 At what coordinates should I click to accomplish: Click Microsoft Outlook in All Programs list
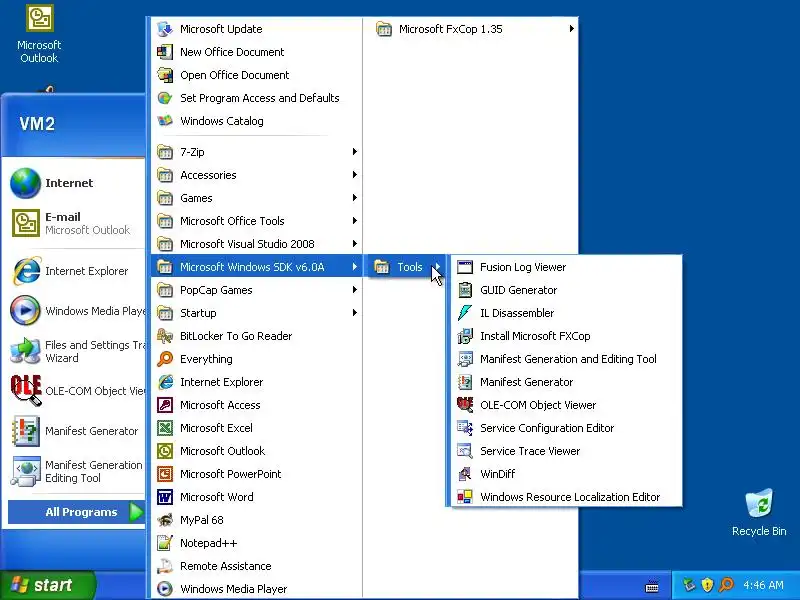pyautogui.click(x=257, y=451)
